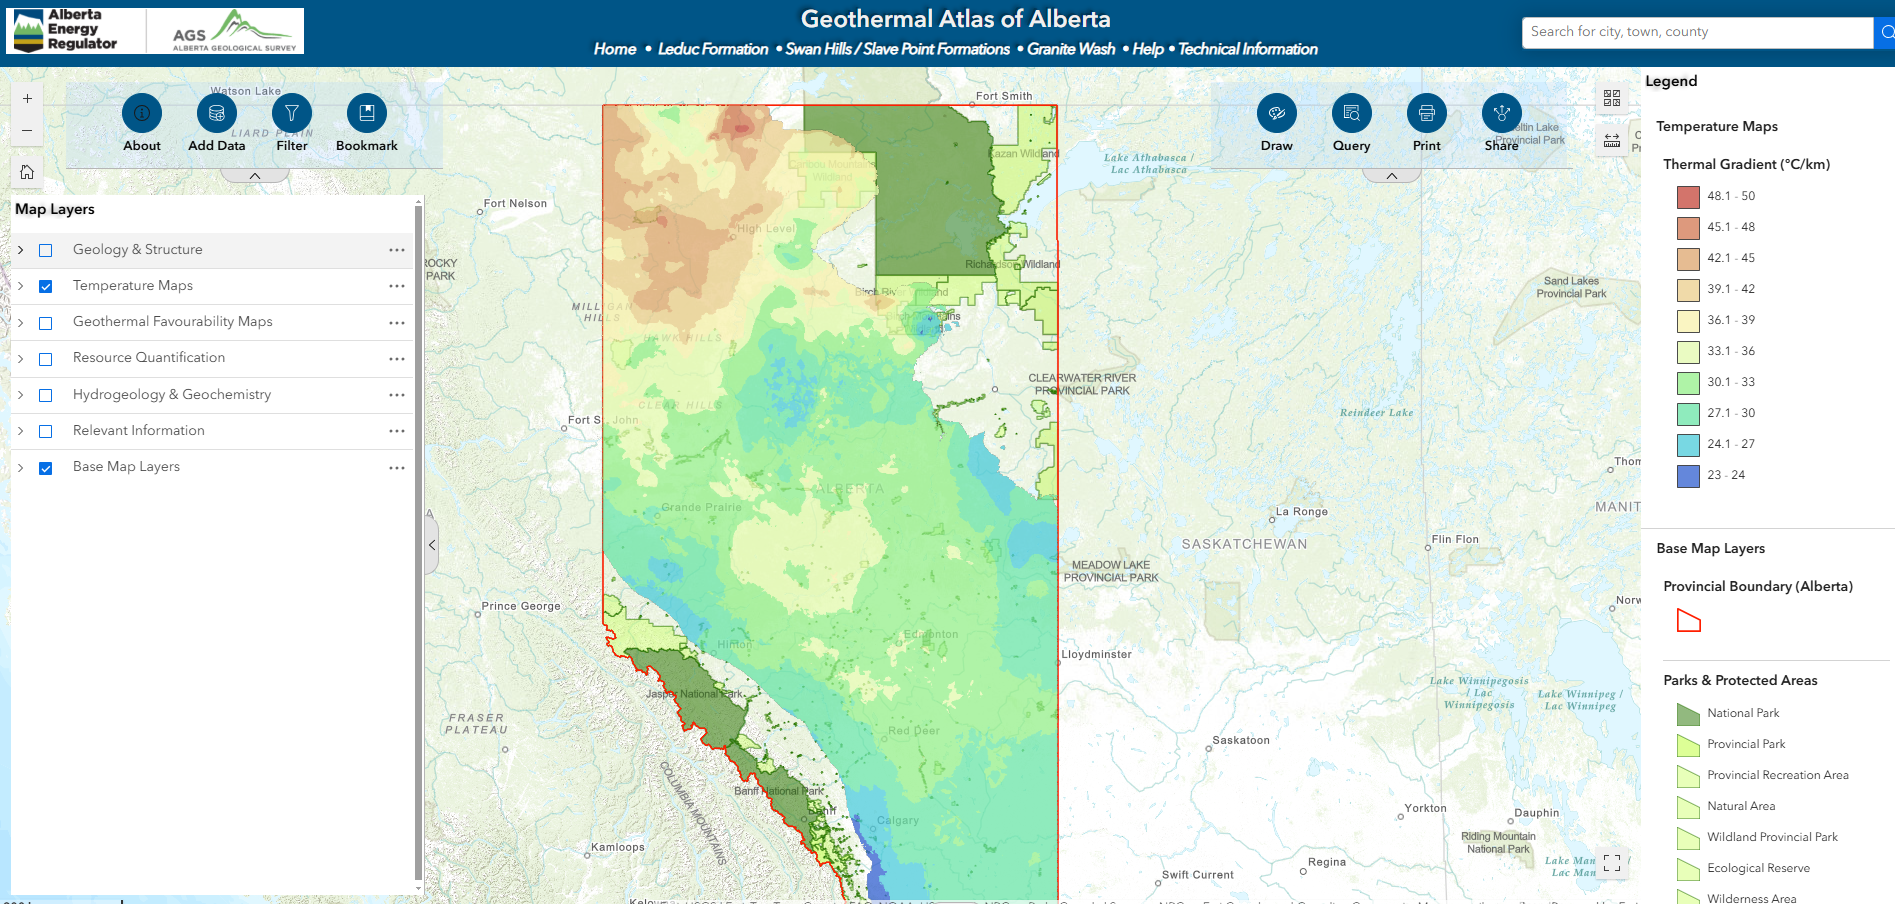The width and height of the screenshot is (1895, 904).
Task: Expand the Hydrogeology & Geochemistry layer
Action: (20, 394)
